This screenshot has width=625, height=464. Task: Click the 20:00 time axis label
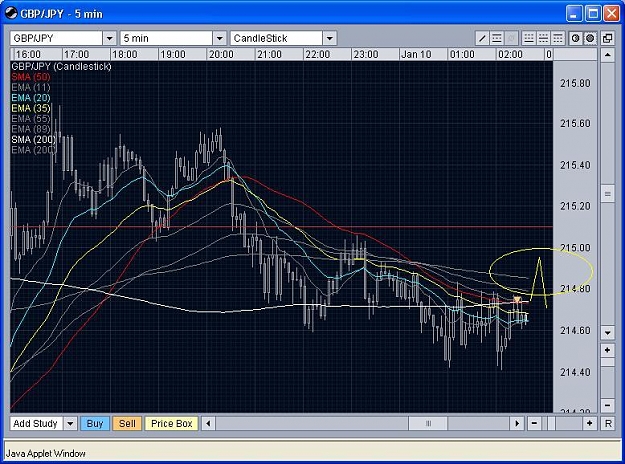221,54
